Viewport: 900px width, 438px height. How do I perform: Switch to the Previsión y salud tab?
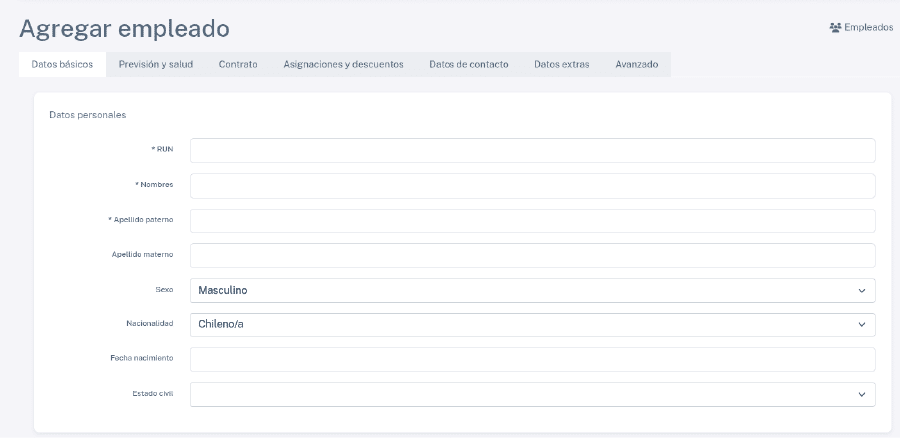pyautogui.click(x=156, y=64)
